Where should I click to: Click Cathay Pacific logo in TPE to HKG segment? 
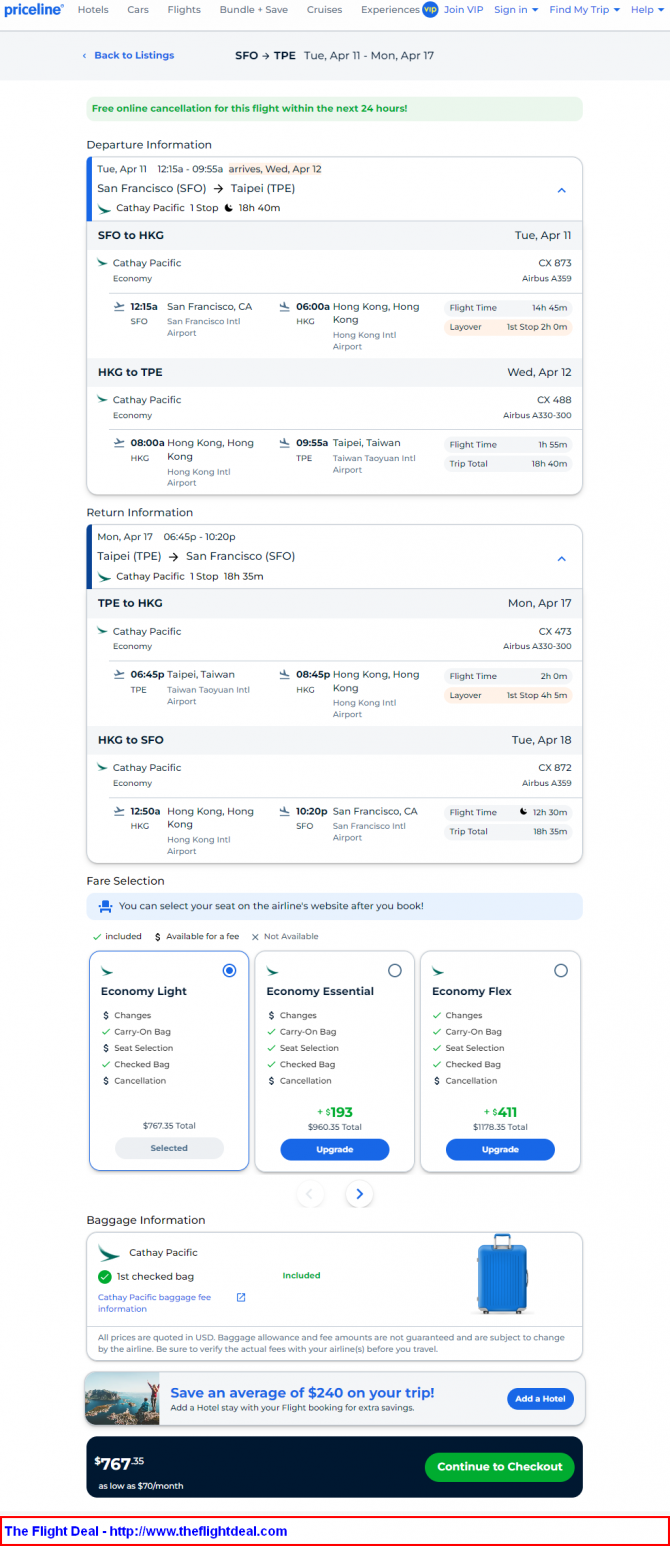(x=102, y=631)
